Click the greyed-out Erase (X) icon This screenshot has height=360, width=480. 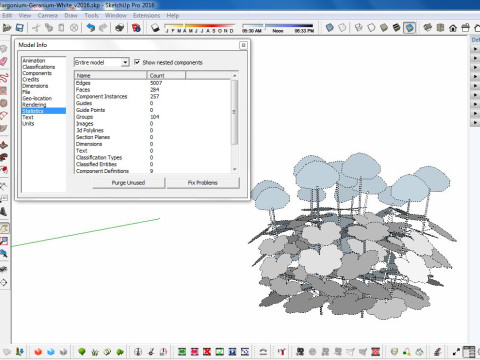click(74, 28)
